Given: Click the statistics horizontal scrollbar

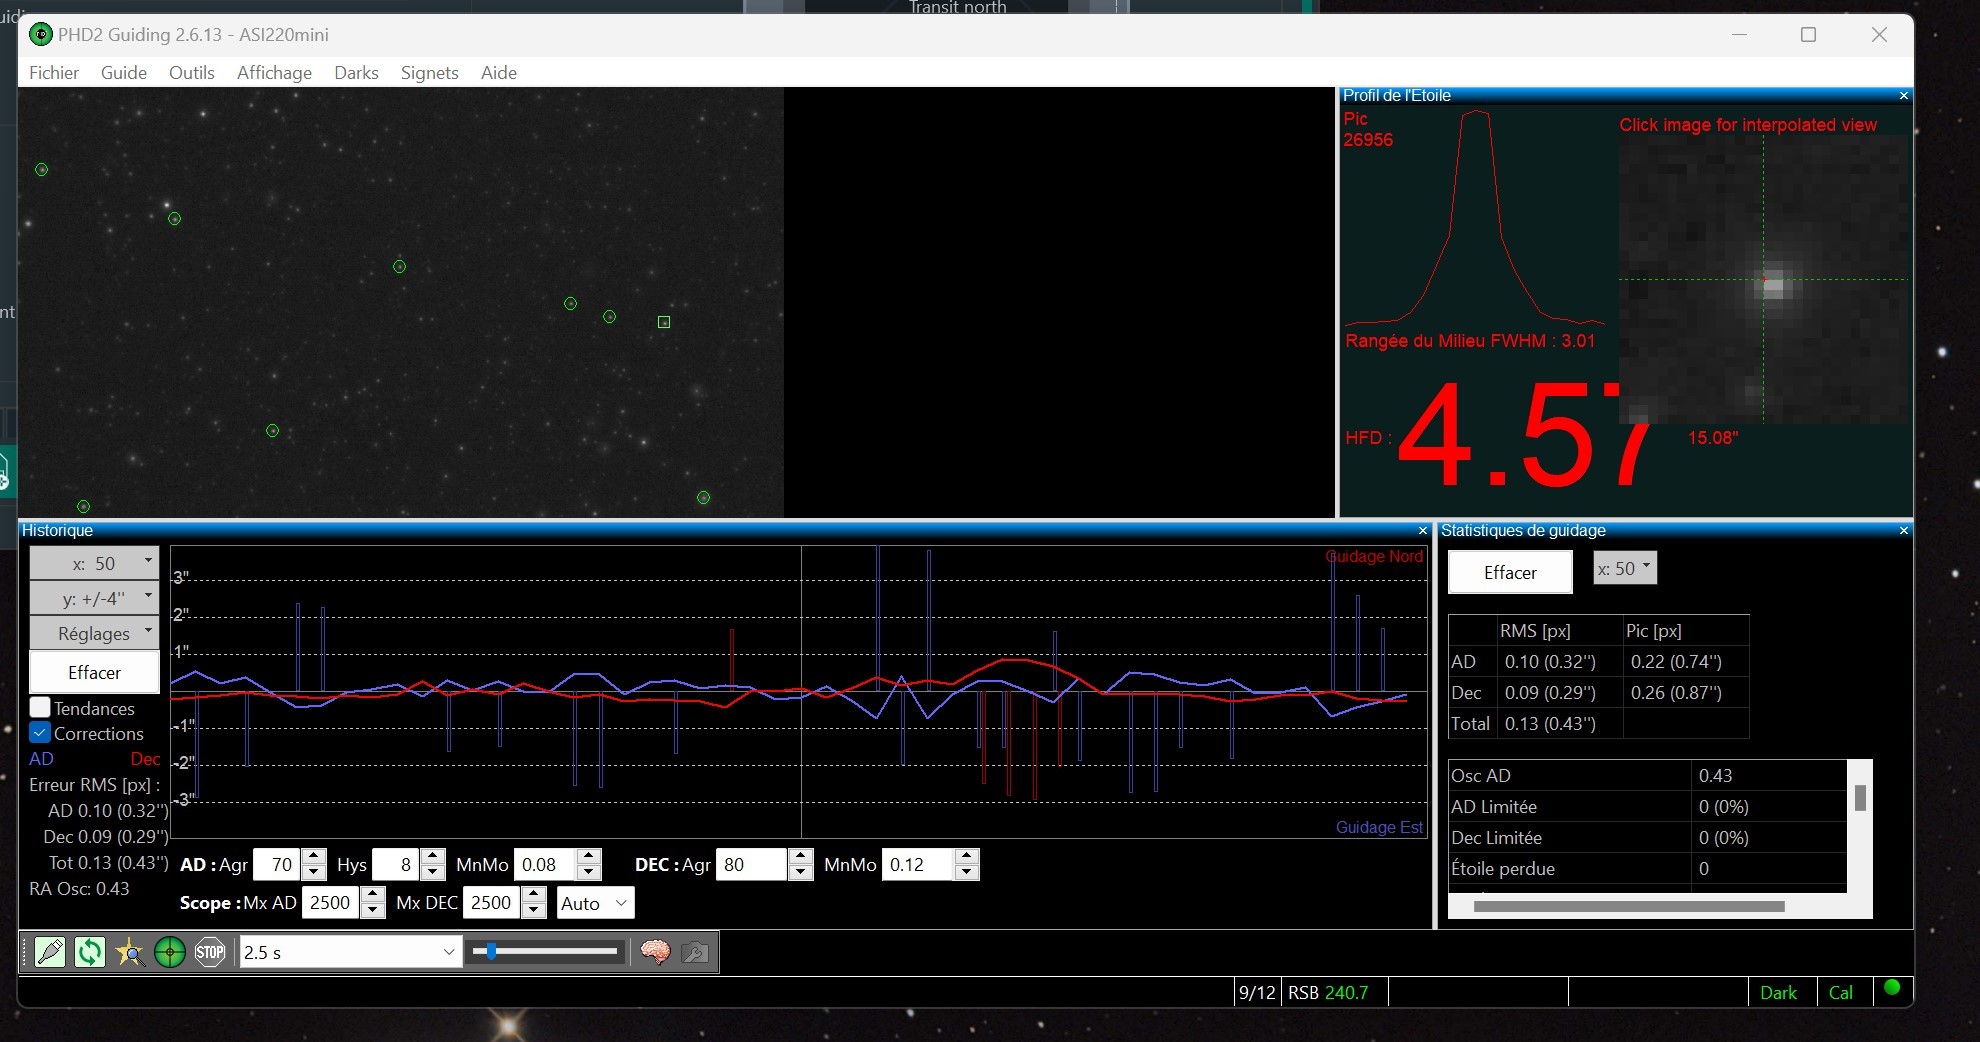Looking at the screenshot, I should [x=1629, y=907].
